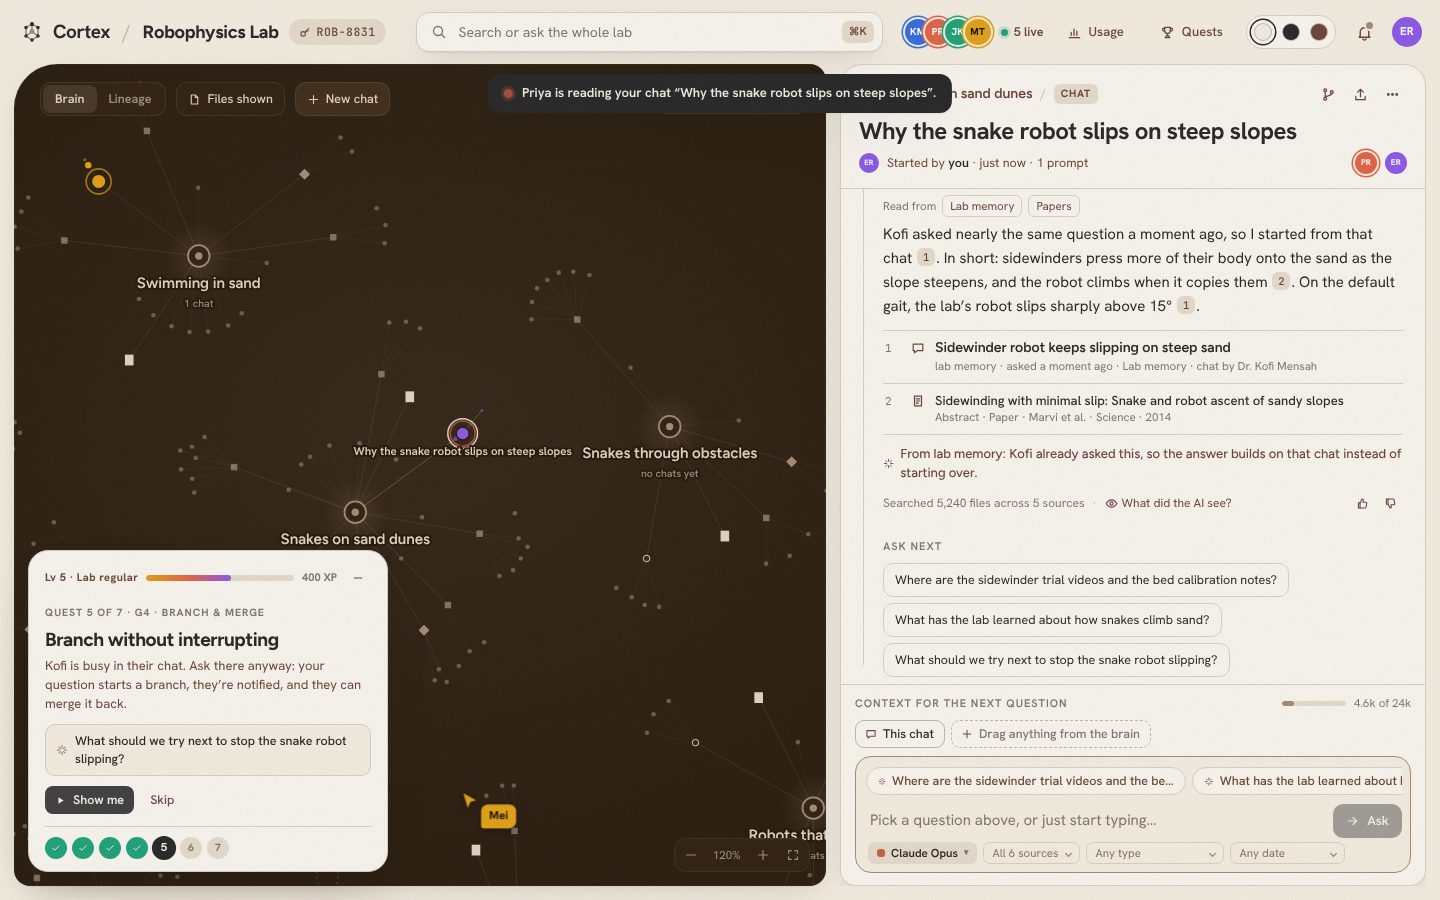Image resolution: width=1440 pixels, height=900 pixels.
Task: Click the branch chat icon
Action: click(1328, 94)
